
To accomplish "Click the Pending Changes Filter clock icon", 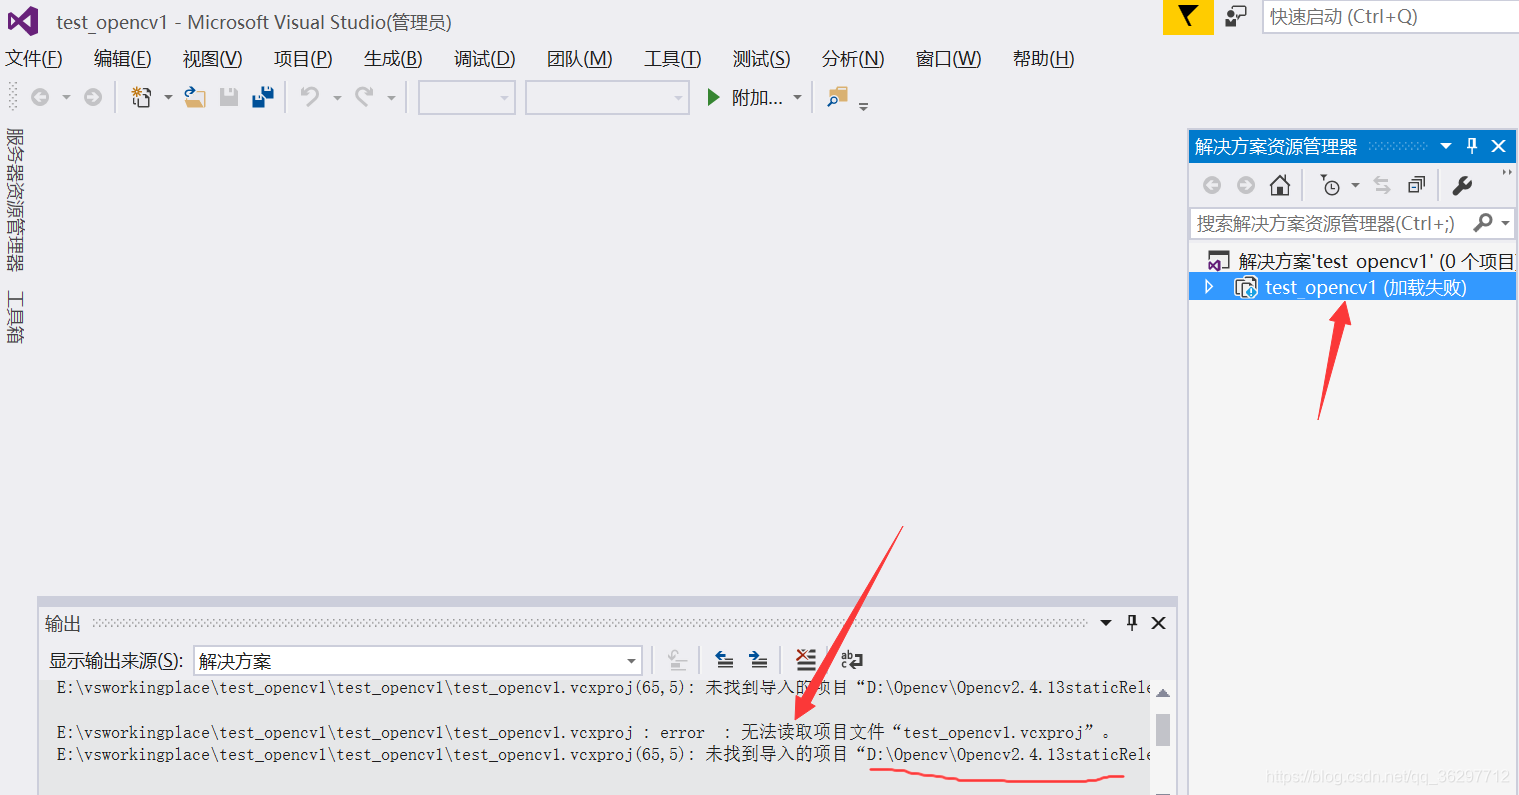I will (x=1330, y=185).
